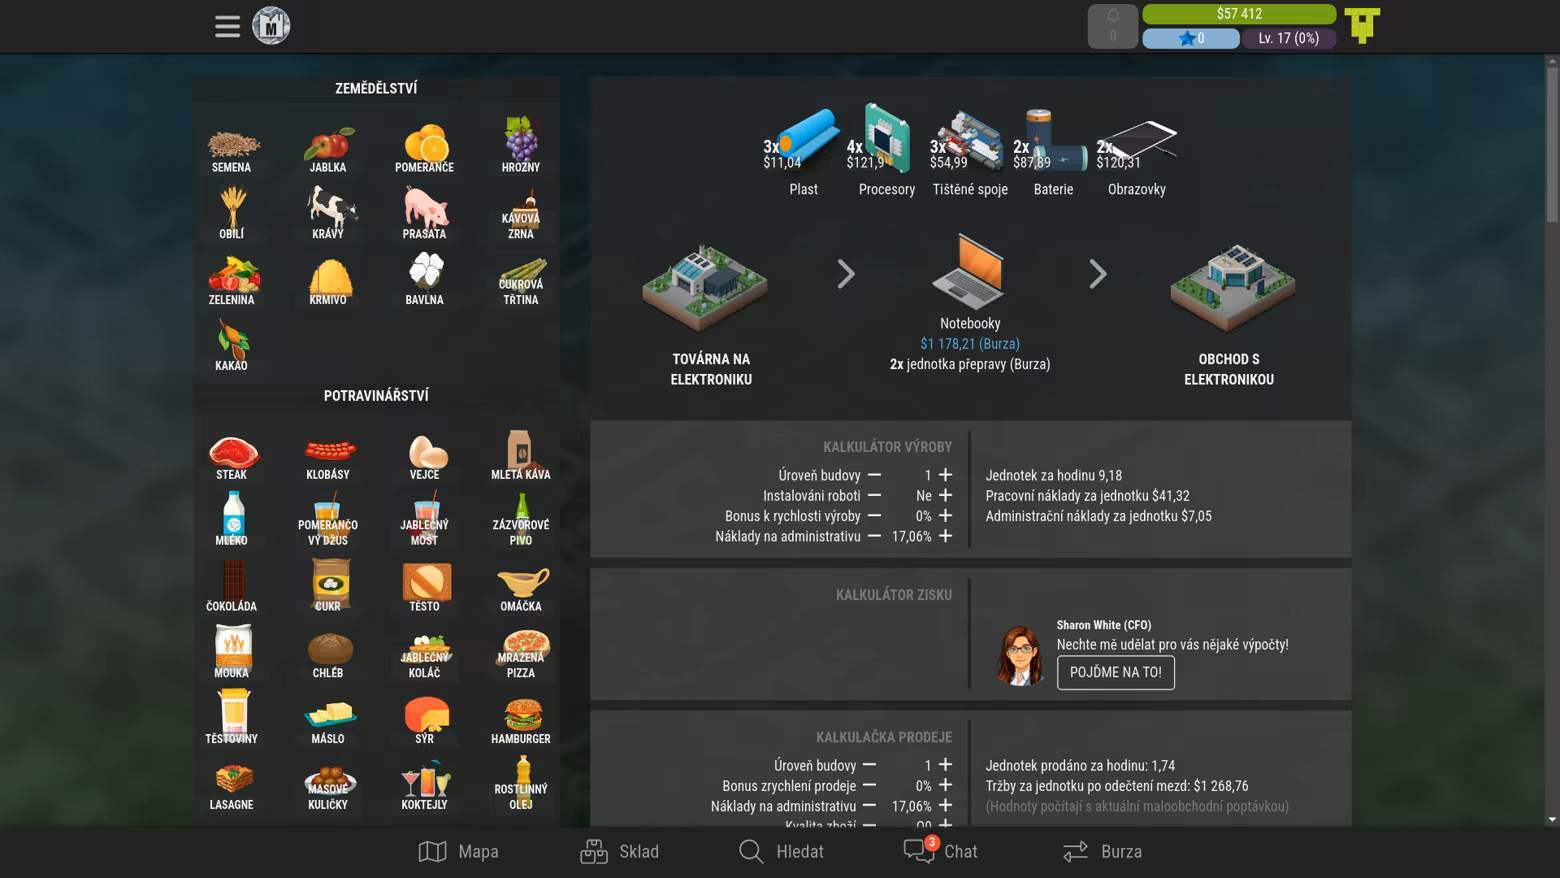Switch to the Burza tab
Viewport: 1560px width, 878px height.
click(1101, 852)
